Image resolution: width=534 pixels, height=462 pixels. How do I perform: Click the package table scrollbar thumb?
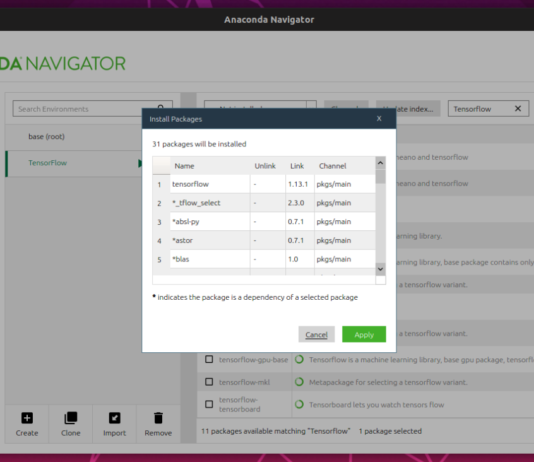coord(380,176)
